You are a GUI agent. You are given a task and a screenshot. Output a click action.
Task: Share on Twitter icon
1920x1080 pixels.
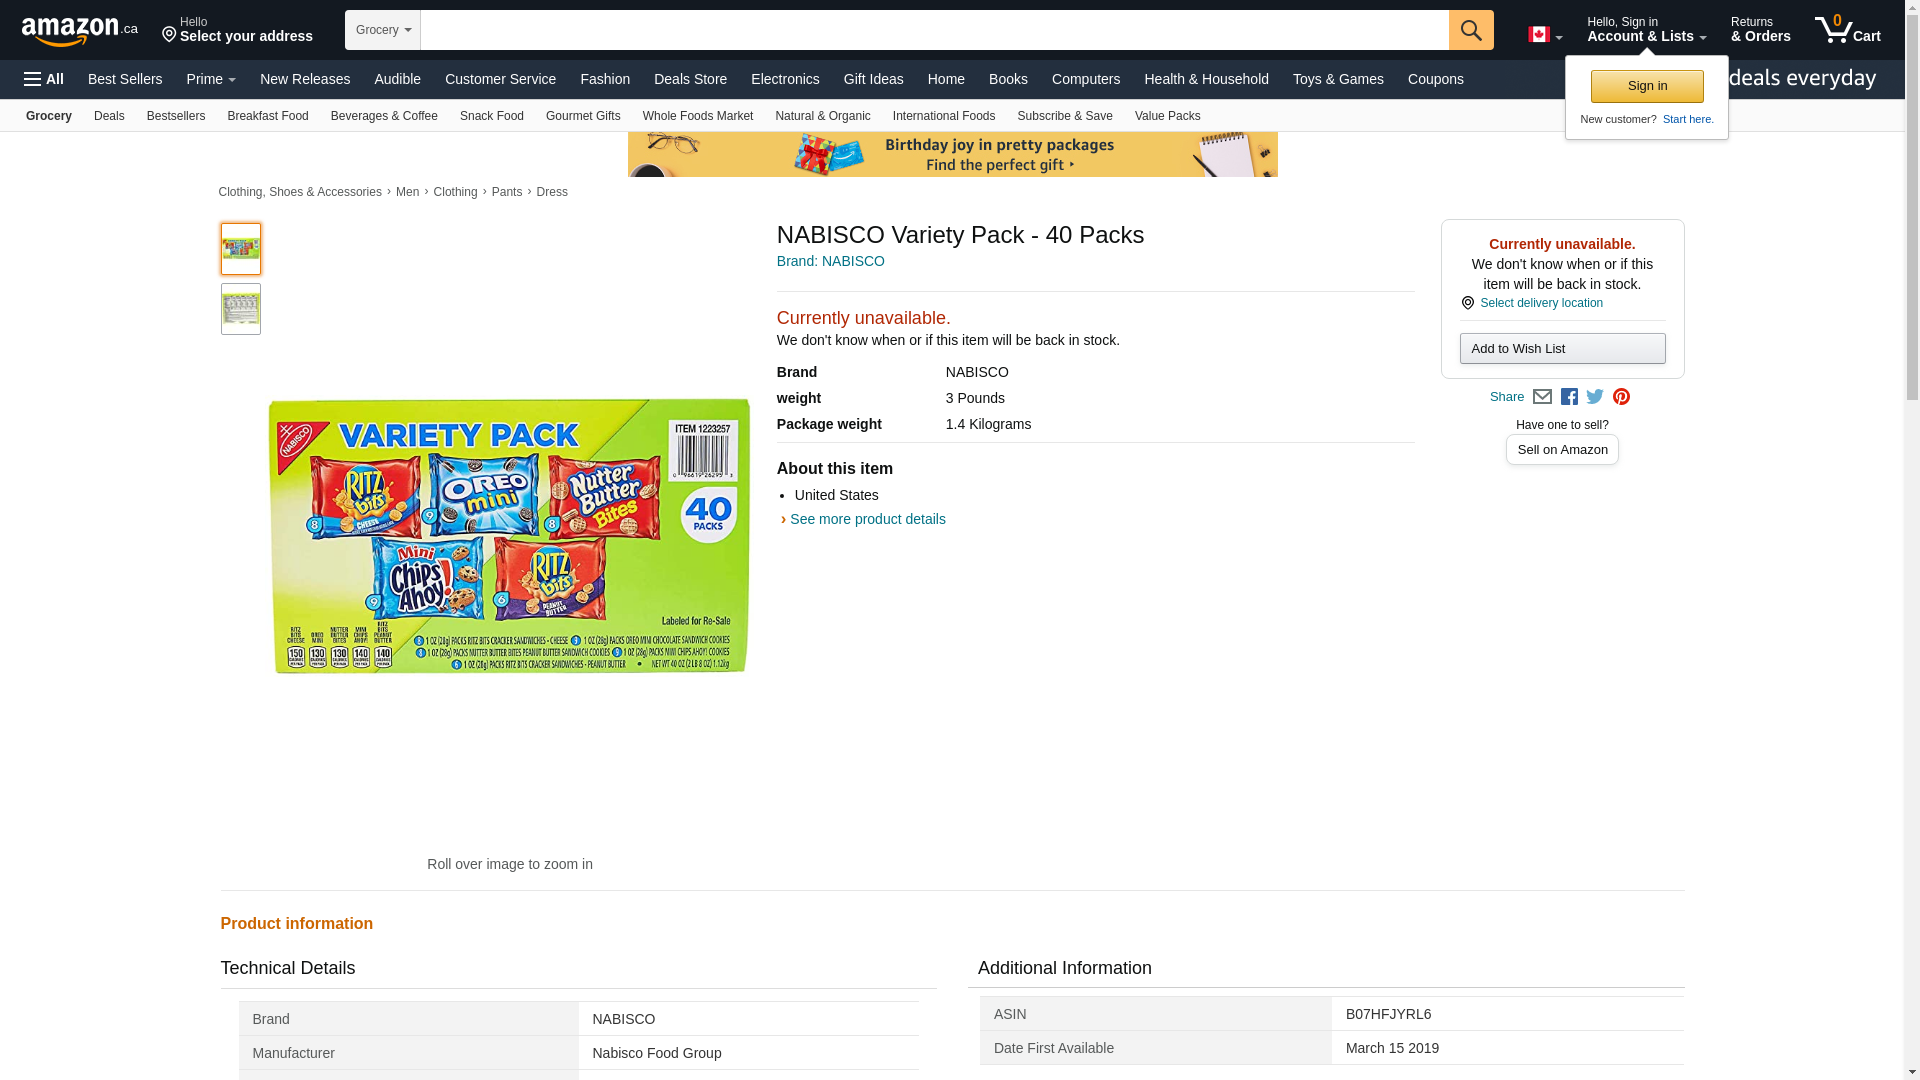[1595, 397]
